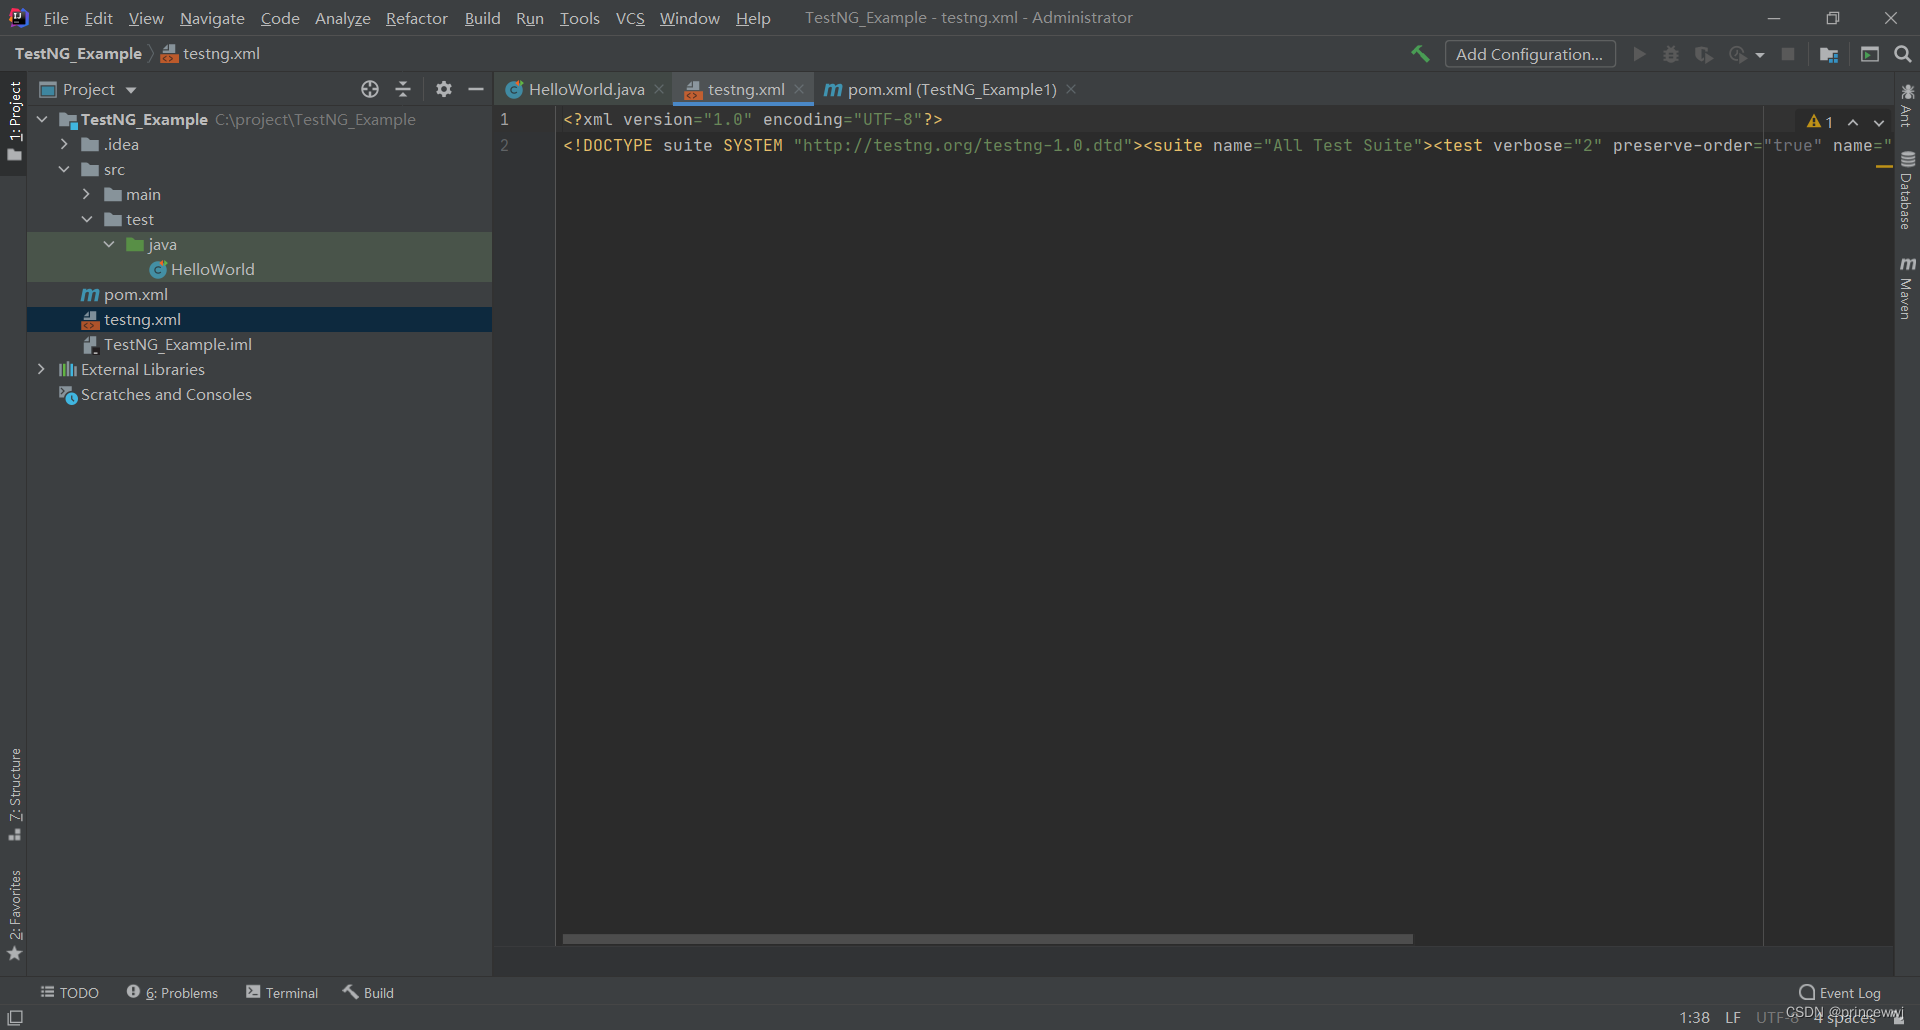This screenshot has height=1030, width=1920.
Task: Open the Terminal tool window
Action: 282,992
